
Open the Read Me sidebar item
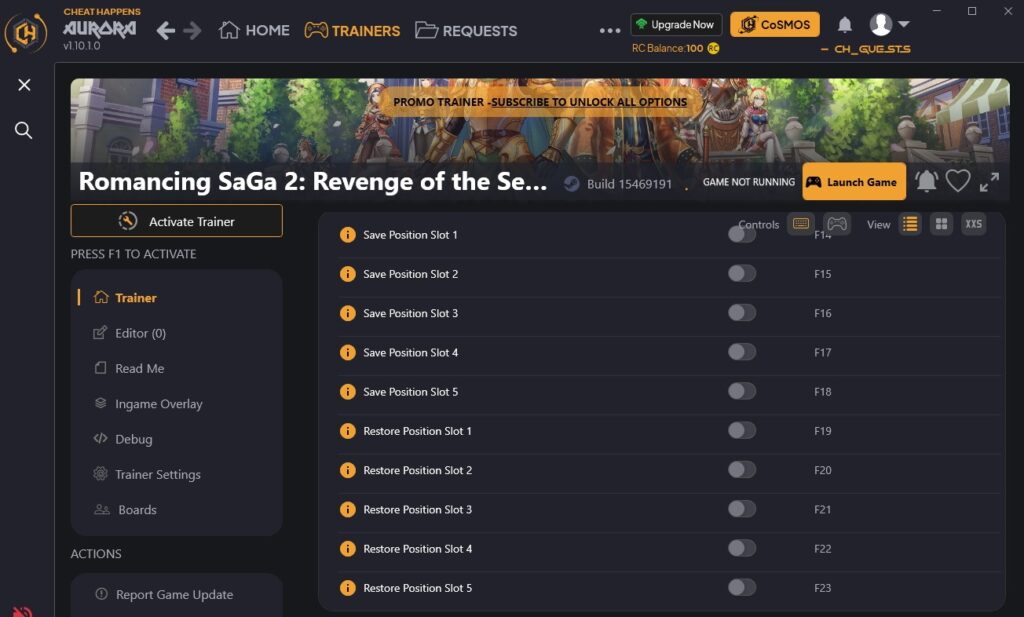pyautogui.click(x=139, y=368)
